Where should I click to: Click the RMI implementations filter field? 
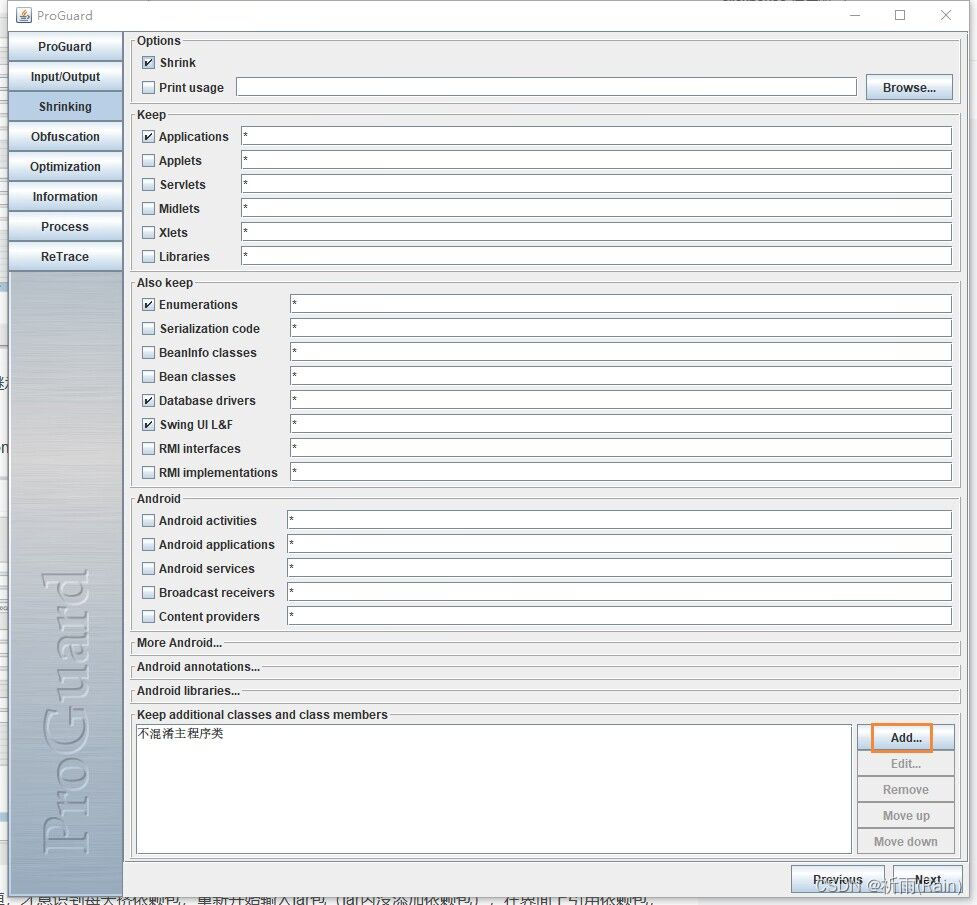[621, 472]
